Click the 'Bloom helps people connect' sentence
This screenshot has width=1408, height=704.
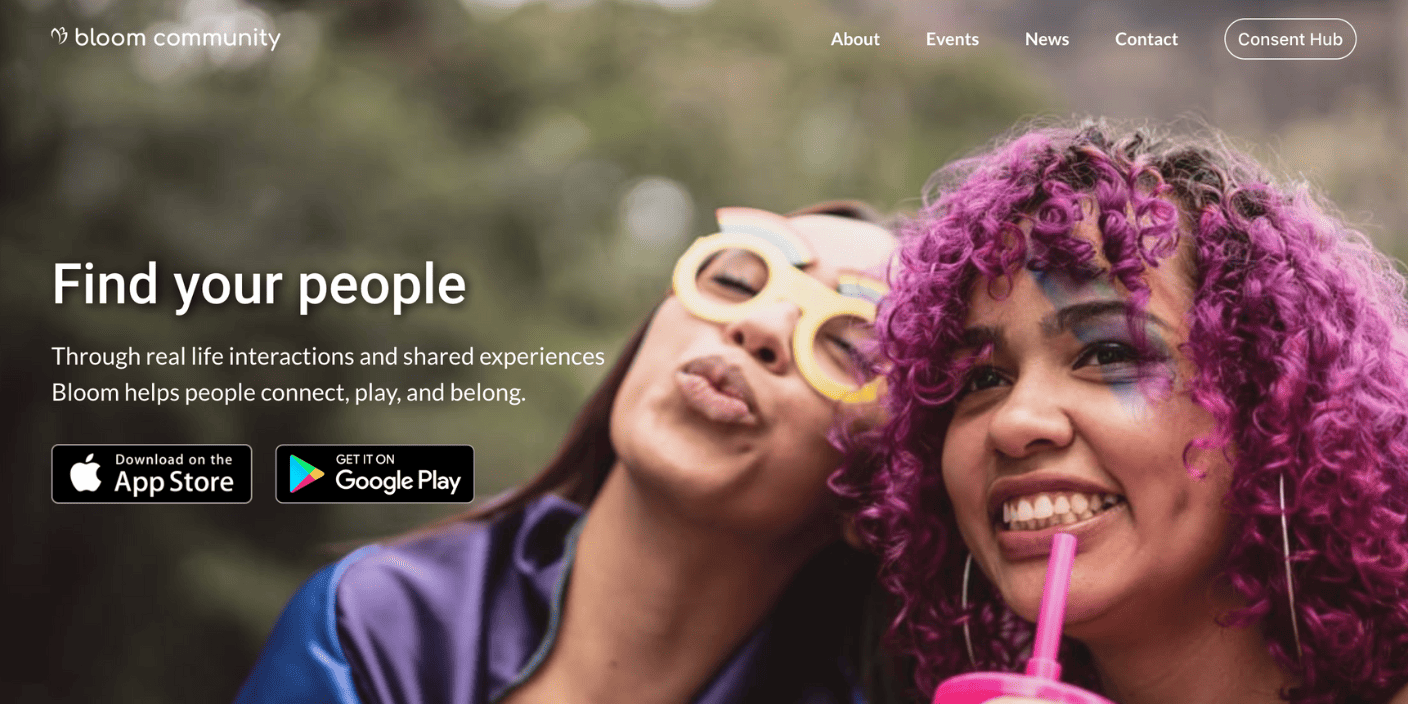coord(288,392)
